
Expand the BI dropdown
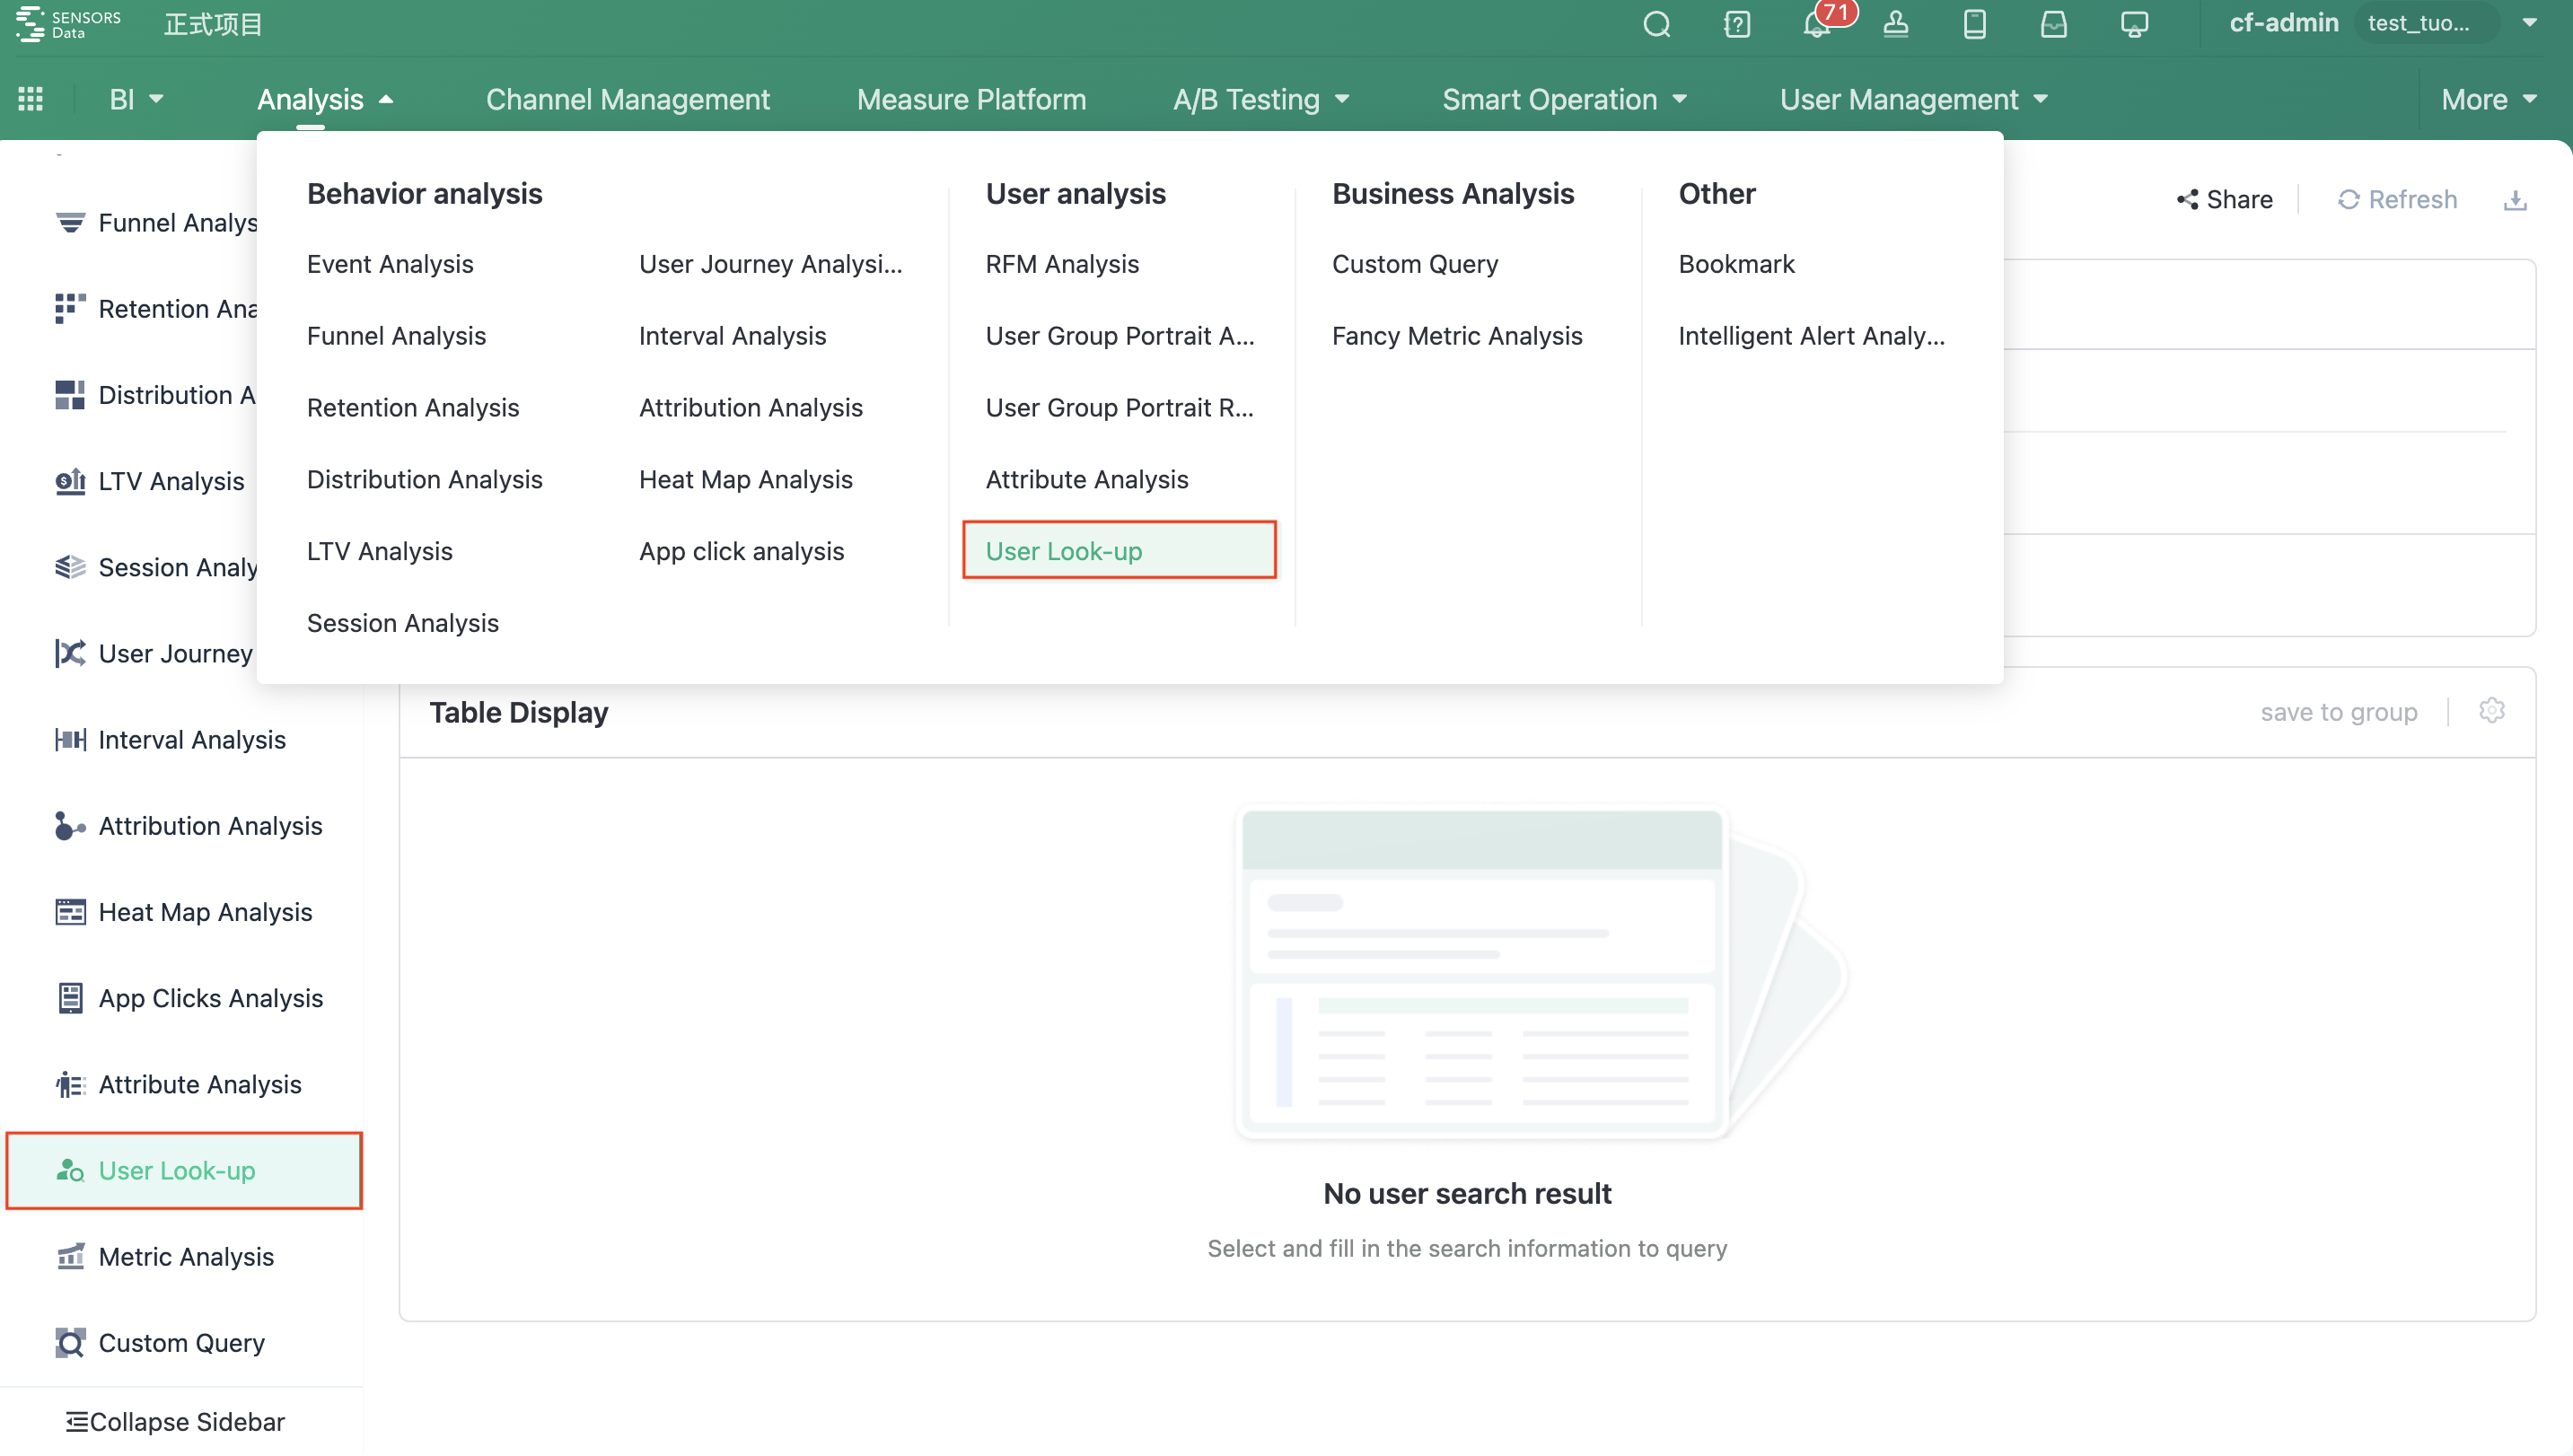(135, 98)
